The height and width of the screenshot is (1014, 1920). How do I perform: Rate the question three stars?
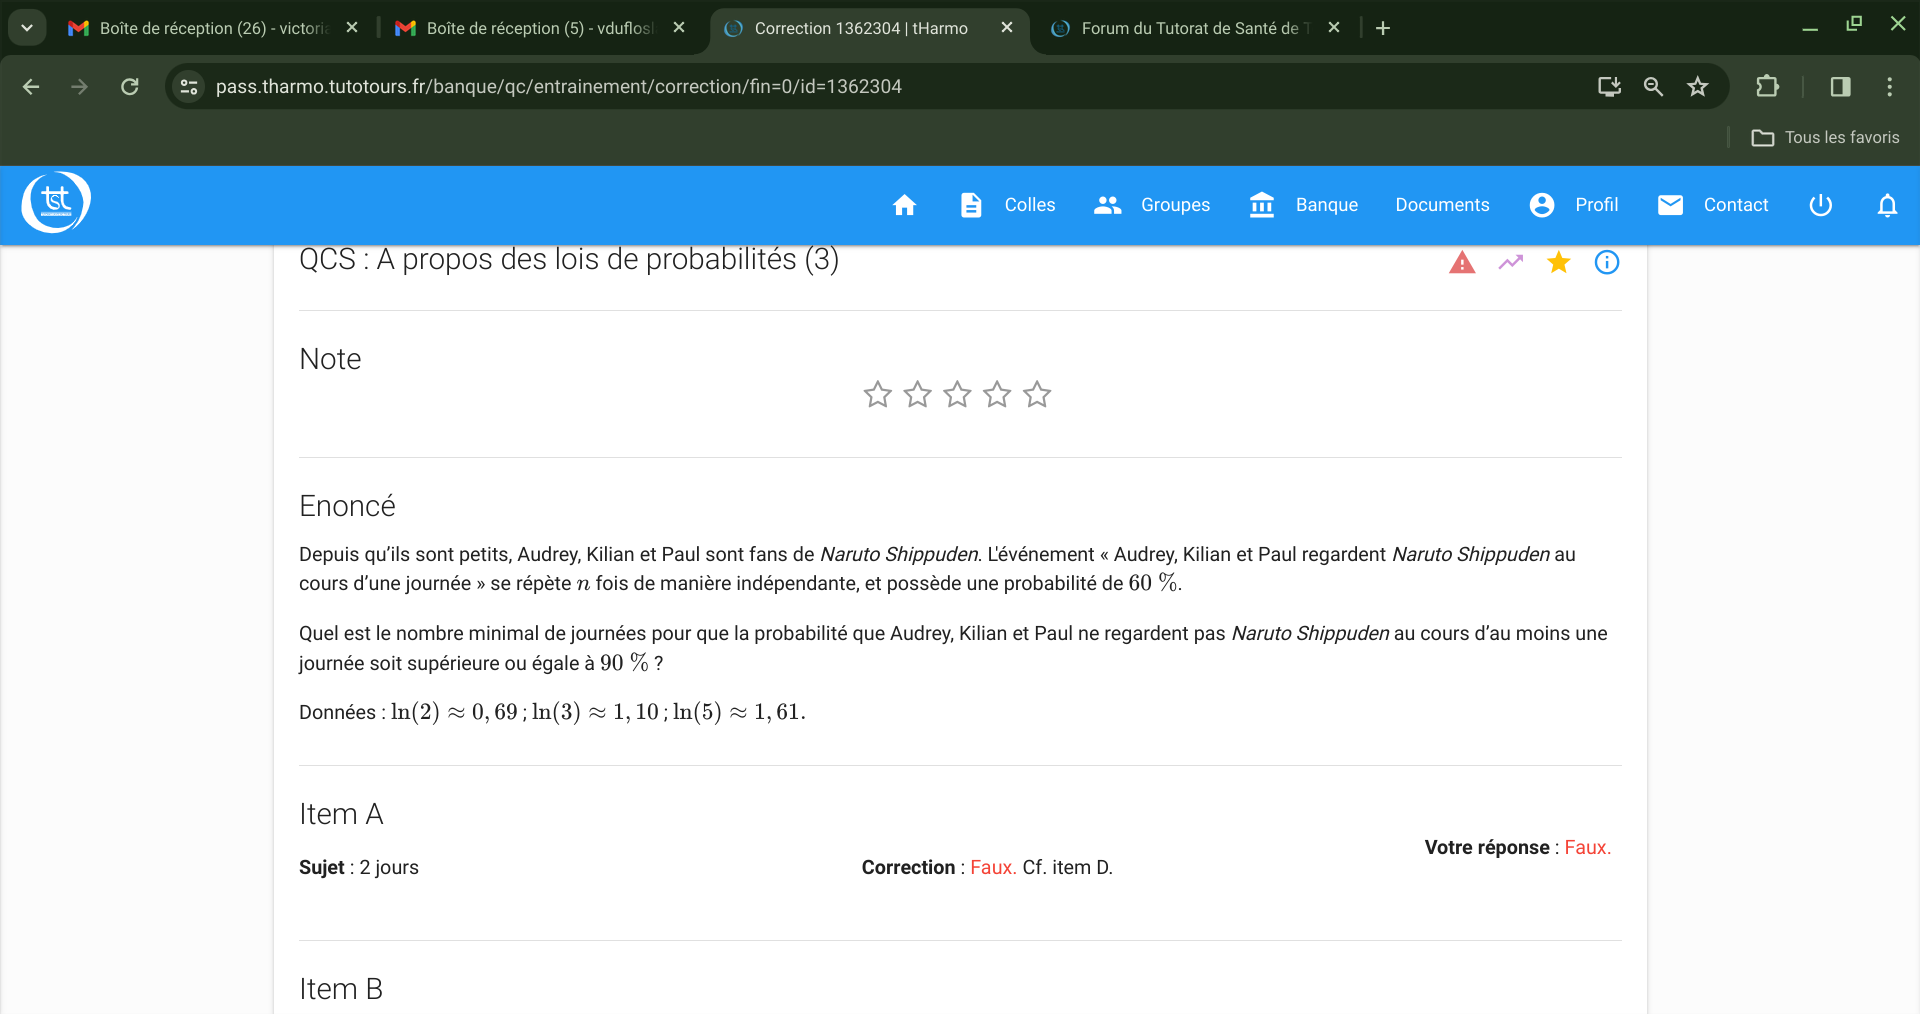(957, 394)
